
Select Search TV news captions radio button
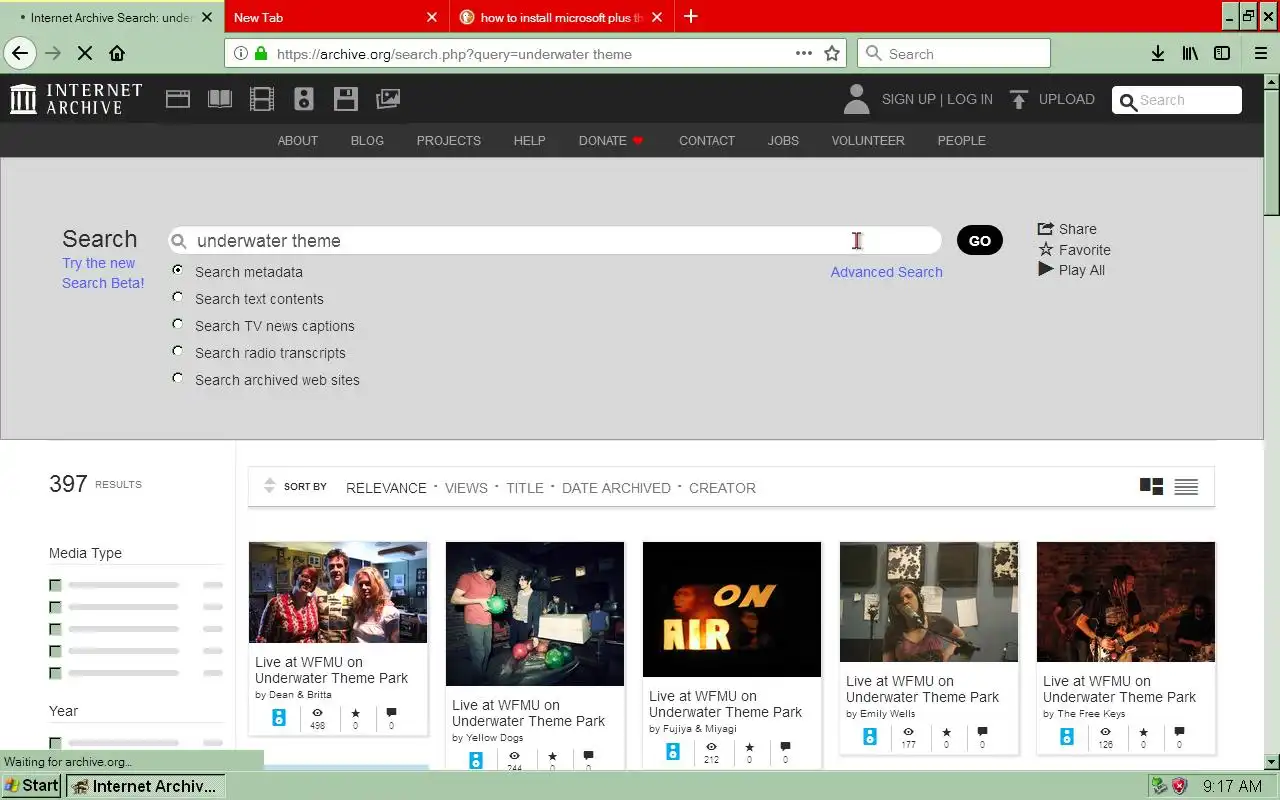[177, 324]
